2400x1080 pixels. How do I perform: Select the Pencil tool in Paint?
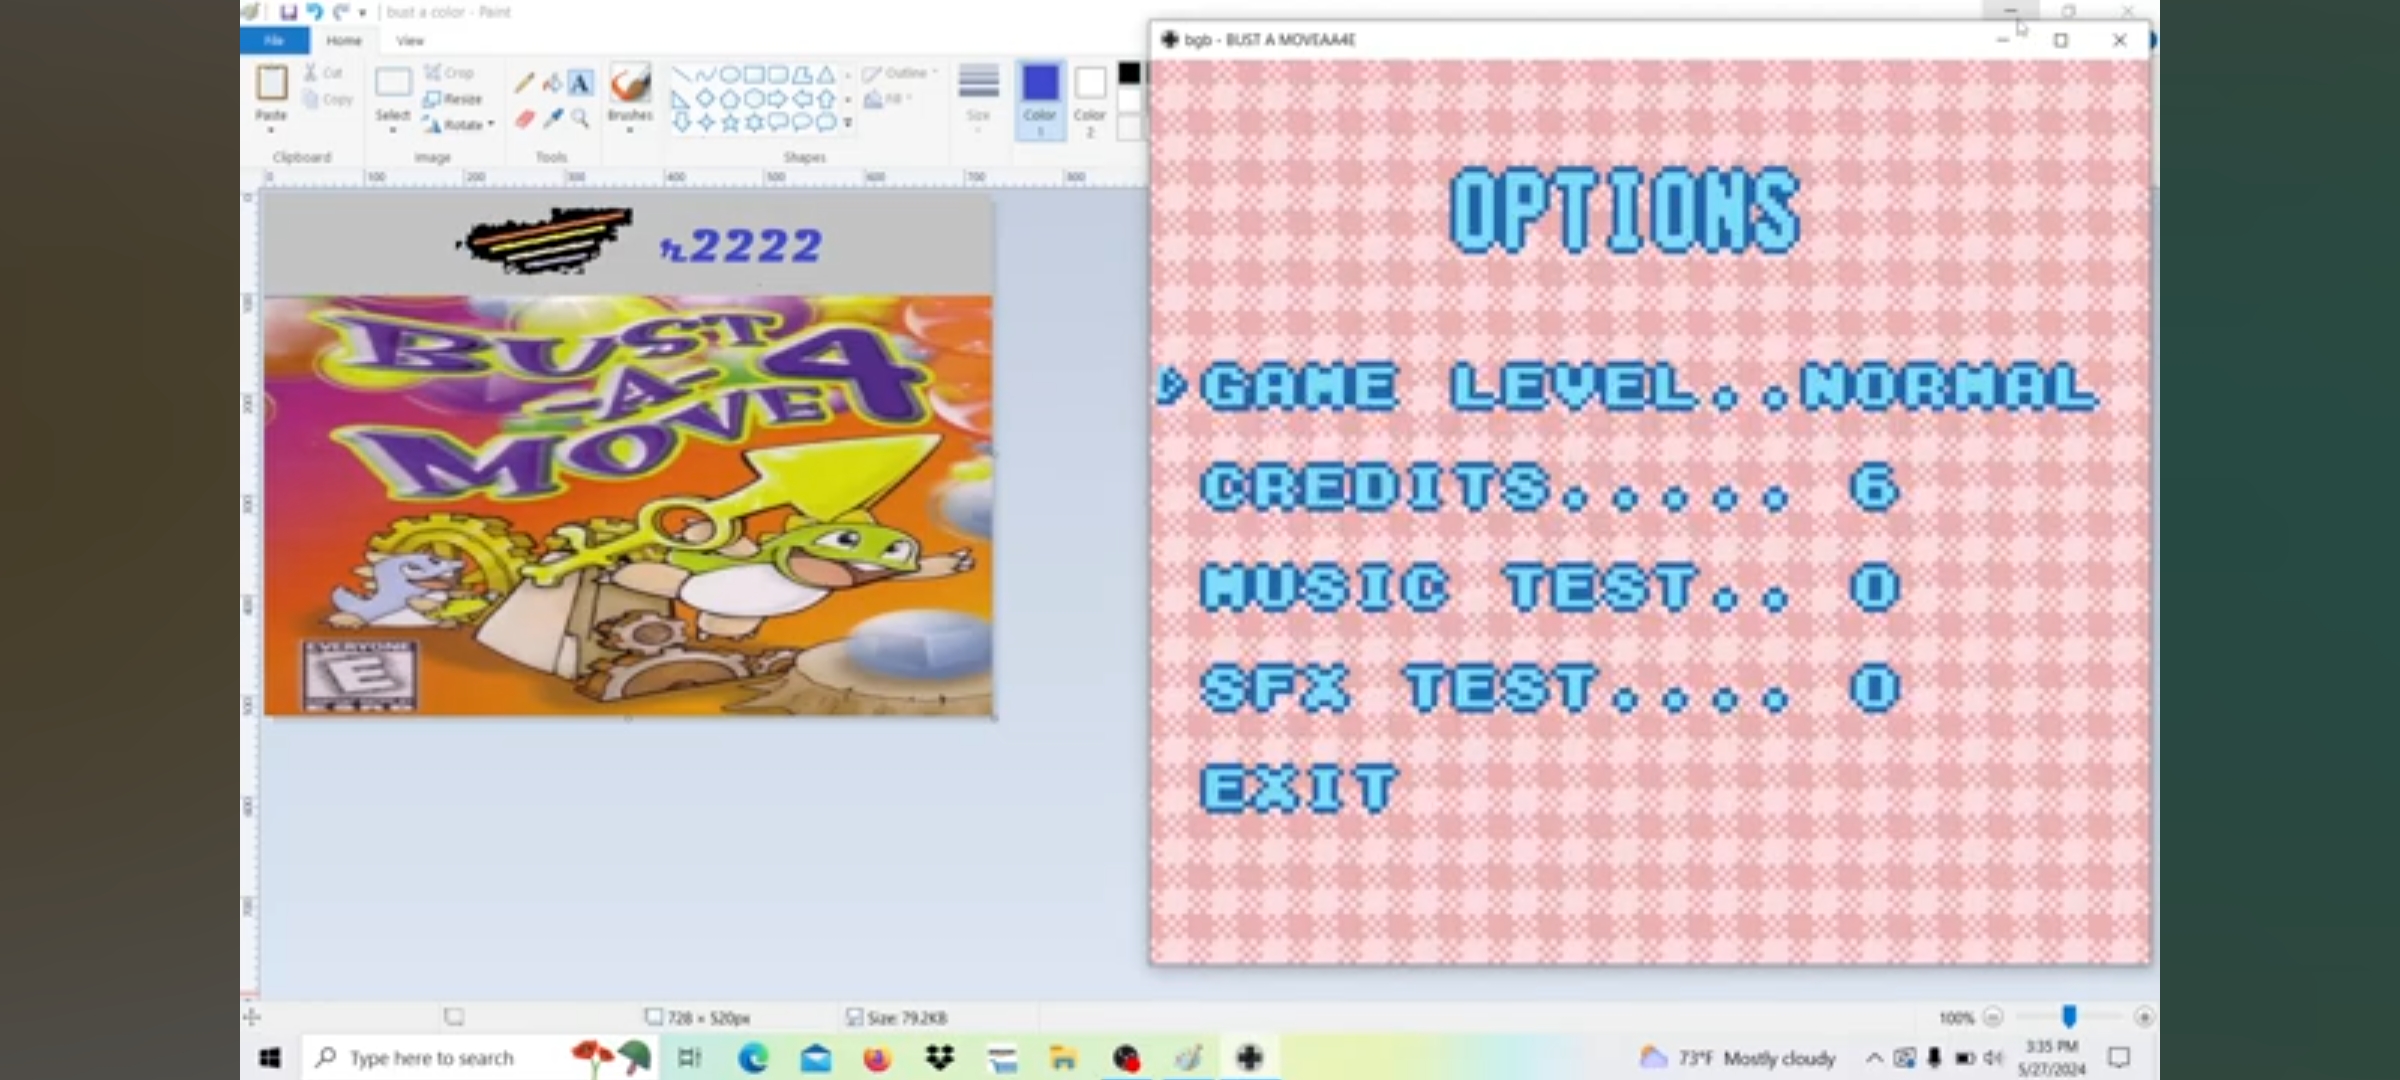pos(524,84)
